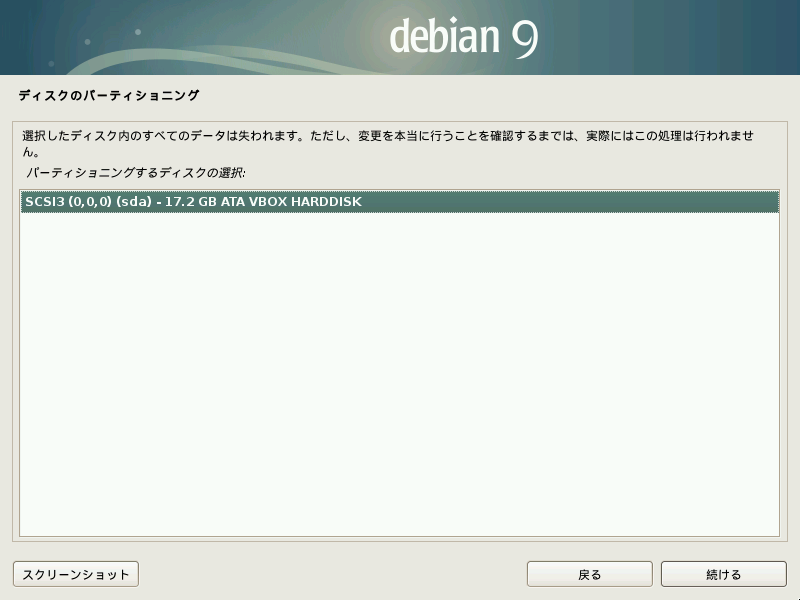Activate the Continue button on bottom right
This screenshot has width=800, height=600.
pos(725,574)
